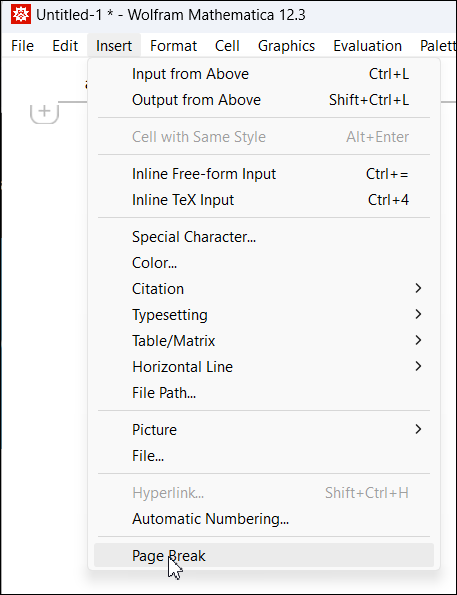Click the Hyperlink... entry
The width and height of the screenshot is (457, 595).
[x=264, y=493]
